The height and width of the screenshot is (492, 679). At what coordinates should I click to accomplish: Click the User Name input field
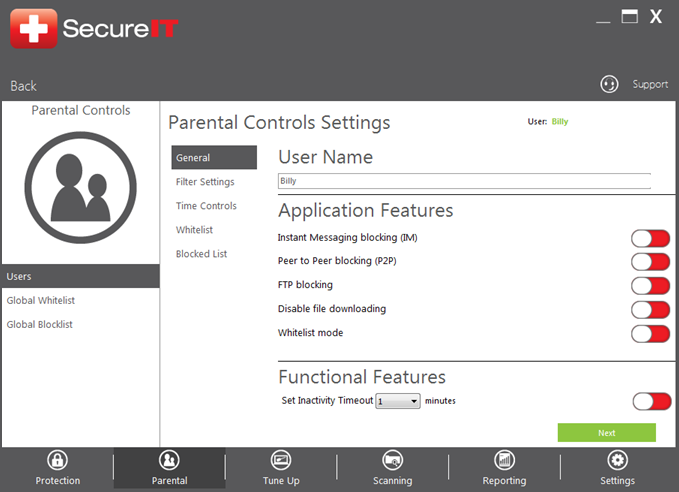[464, 181]
